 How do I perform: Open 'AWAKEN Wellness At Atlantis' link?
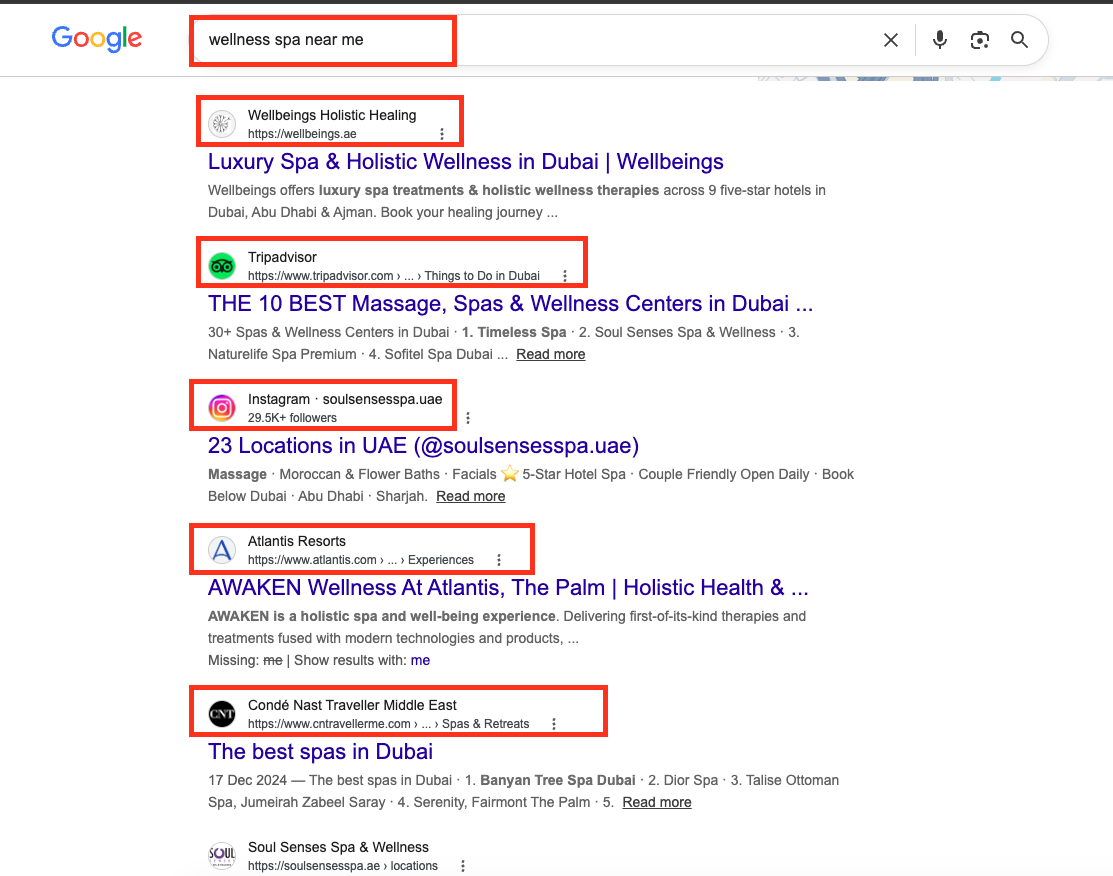(508, 588)
